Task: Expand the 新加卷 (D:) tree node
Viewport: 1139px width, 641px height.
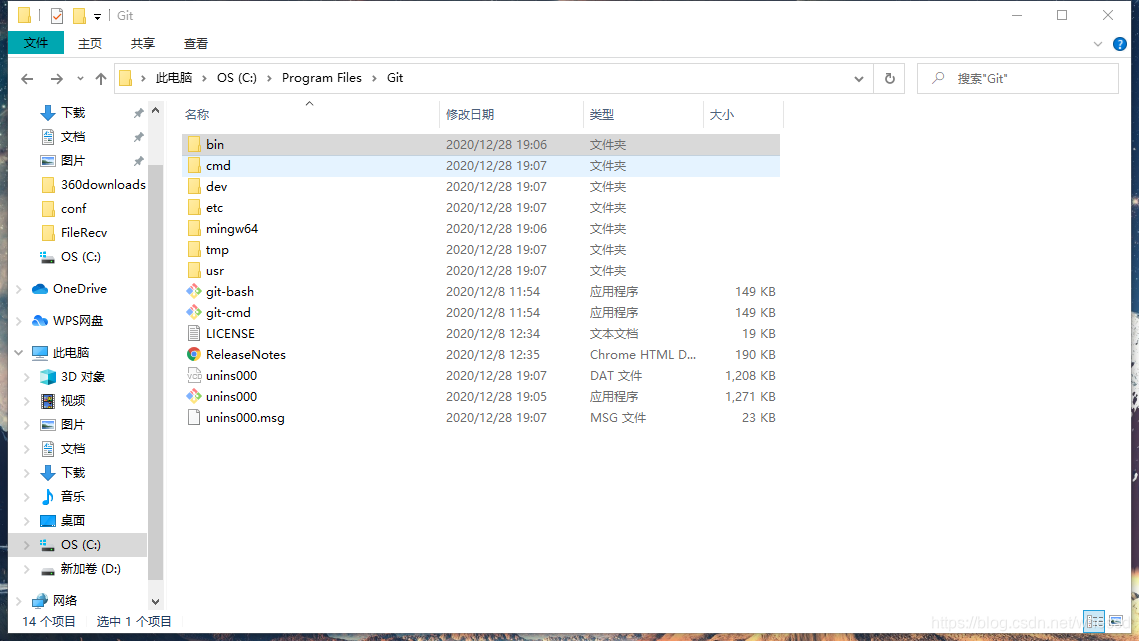Action: click(27, 568)
